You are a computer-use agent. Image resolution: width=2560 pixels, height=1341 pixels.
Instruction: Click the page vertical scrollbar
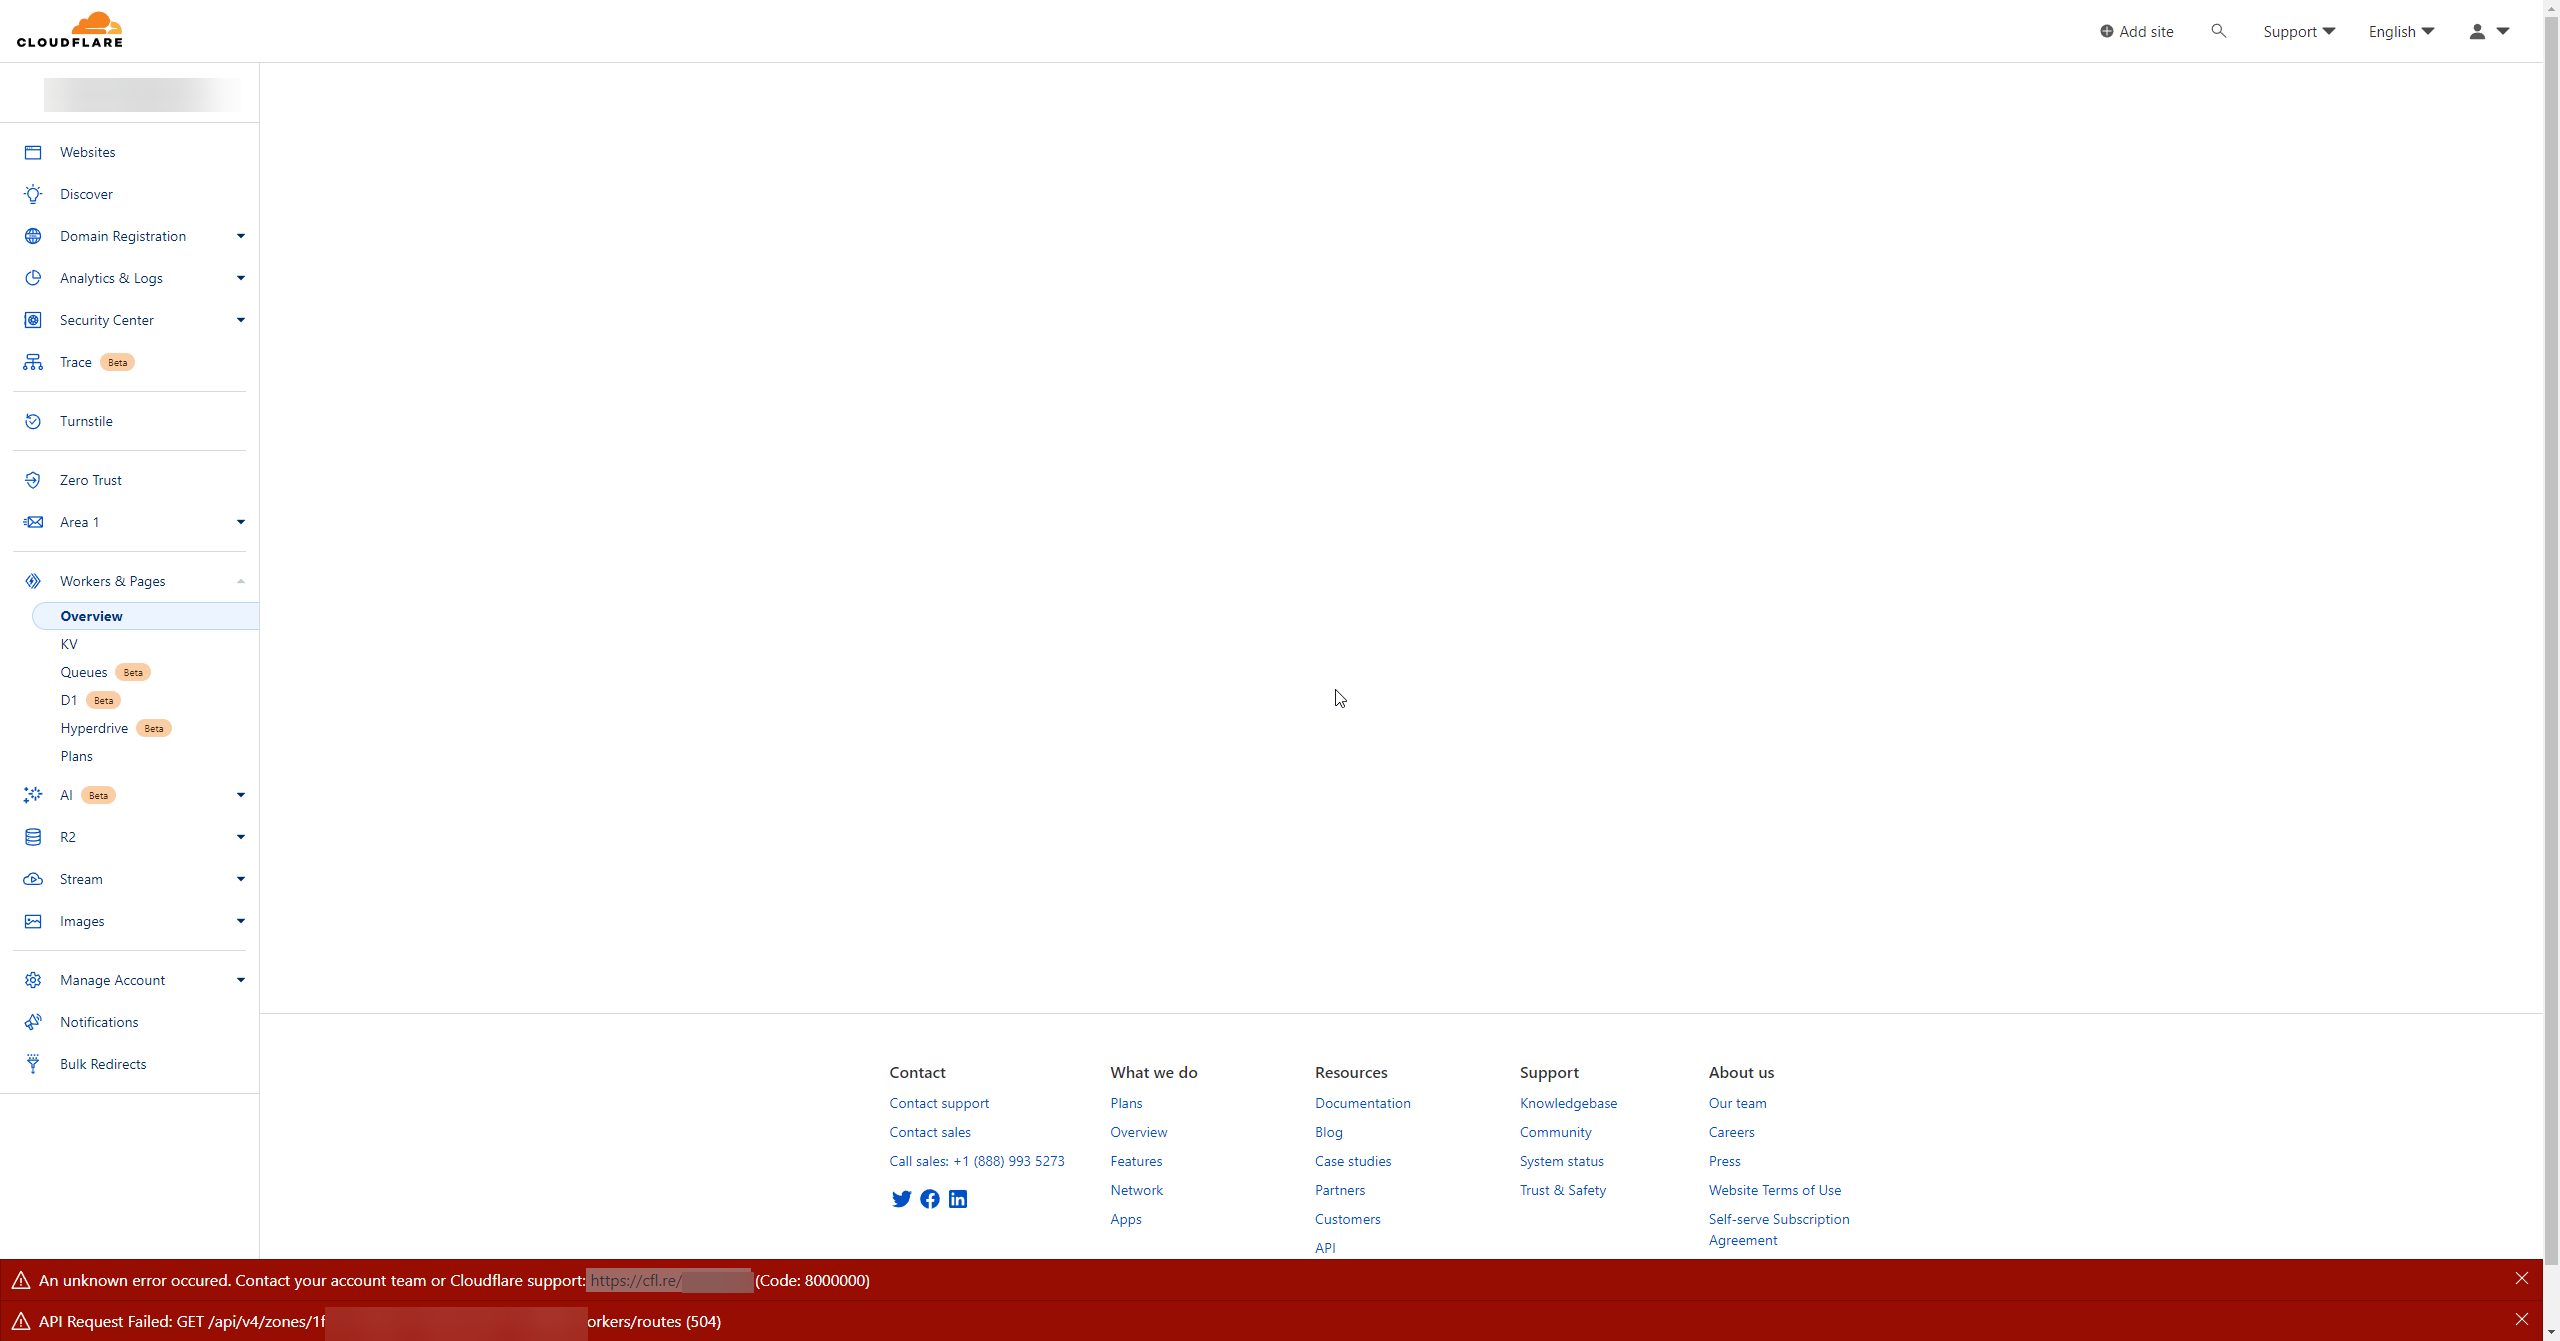click(2551, 640)
